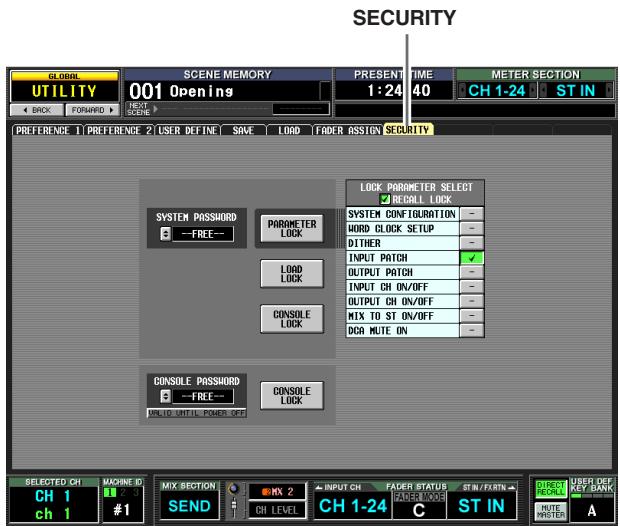620x526 pixels.
Task: Click the SELECTED CH display CH 1
Action: 53,496
